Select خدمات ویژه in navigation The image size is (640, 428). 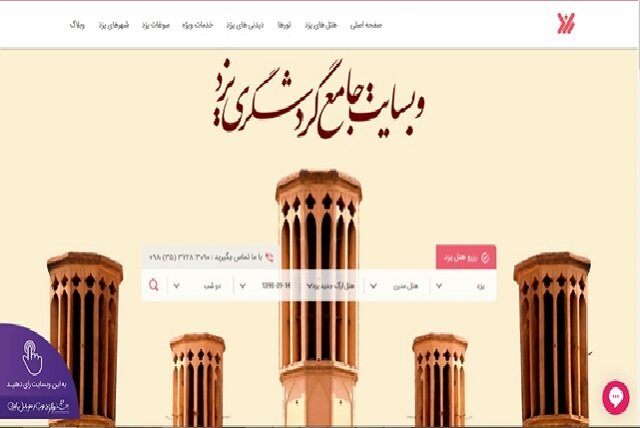point(194,23)
